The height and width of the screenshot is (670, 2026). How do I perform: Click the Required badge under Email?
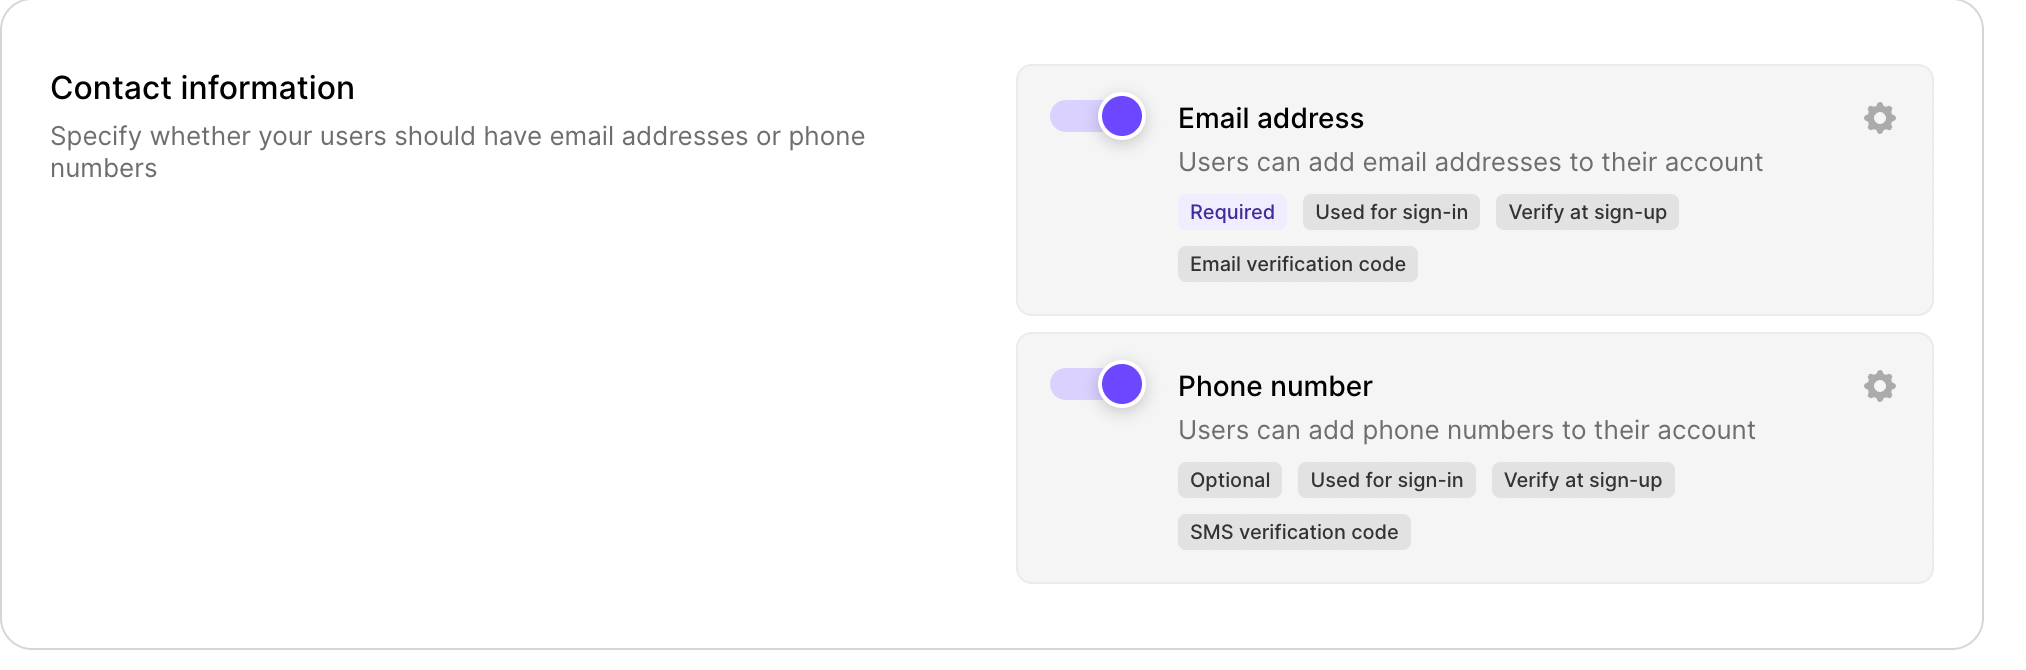(x=1231, y=212)
